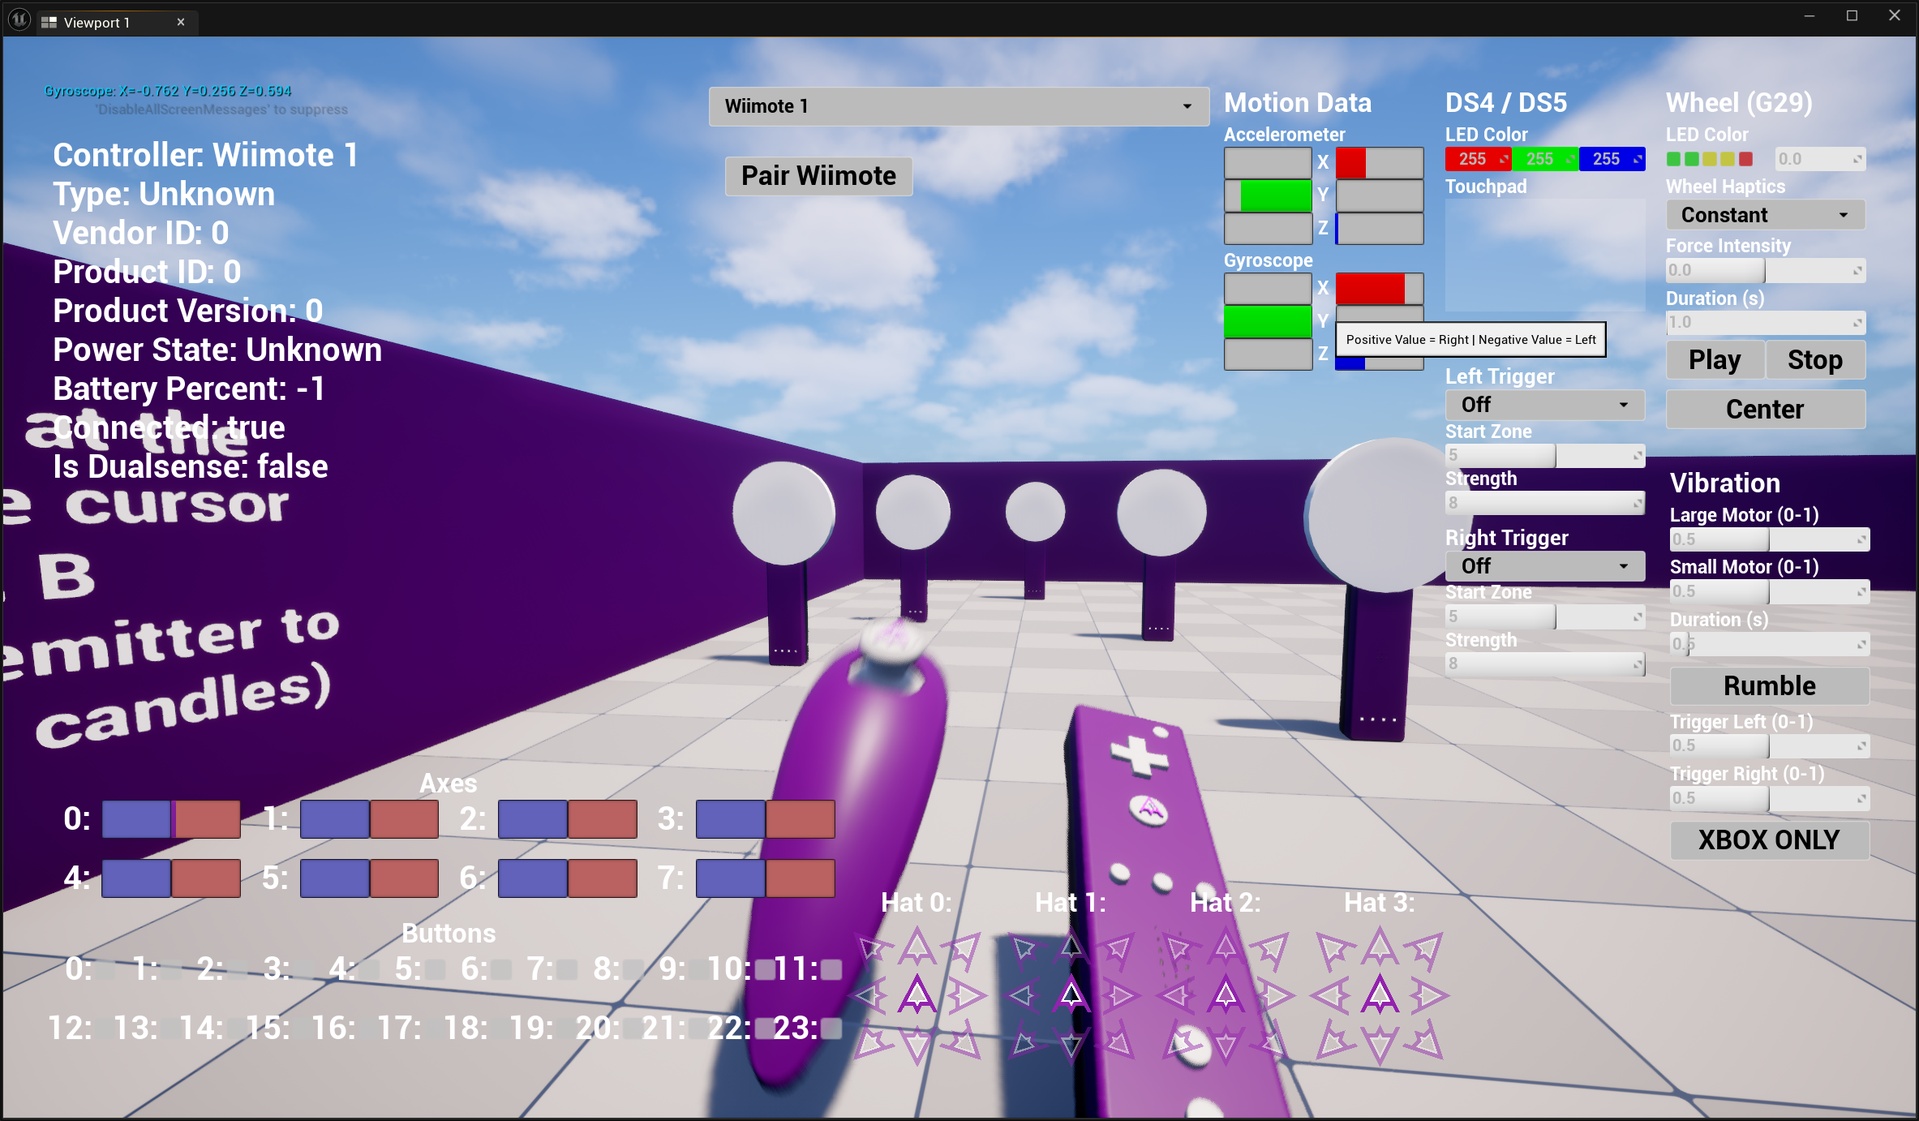Image resolution: width=1919 pixels, height=1121 pixels.
Task: Click the Axis 7 indicator bar
Action: 765,878
